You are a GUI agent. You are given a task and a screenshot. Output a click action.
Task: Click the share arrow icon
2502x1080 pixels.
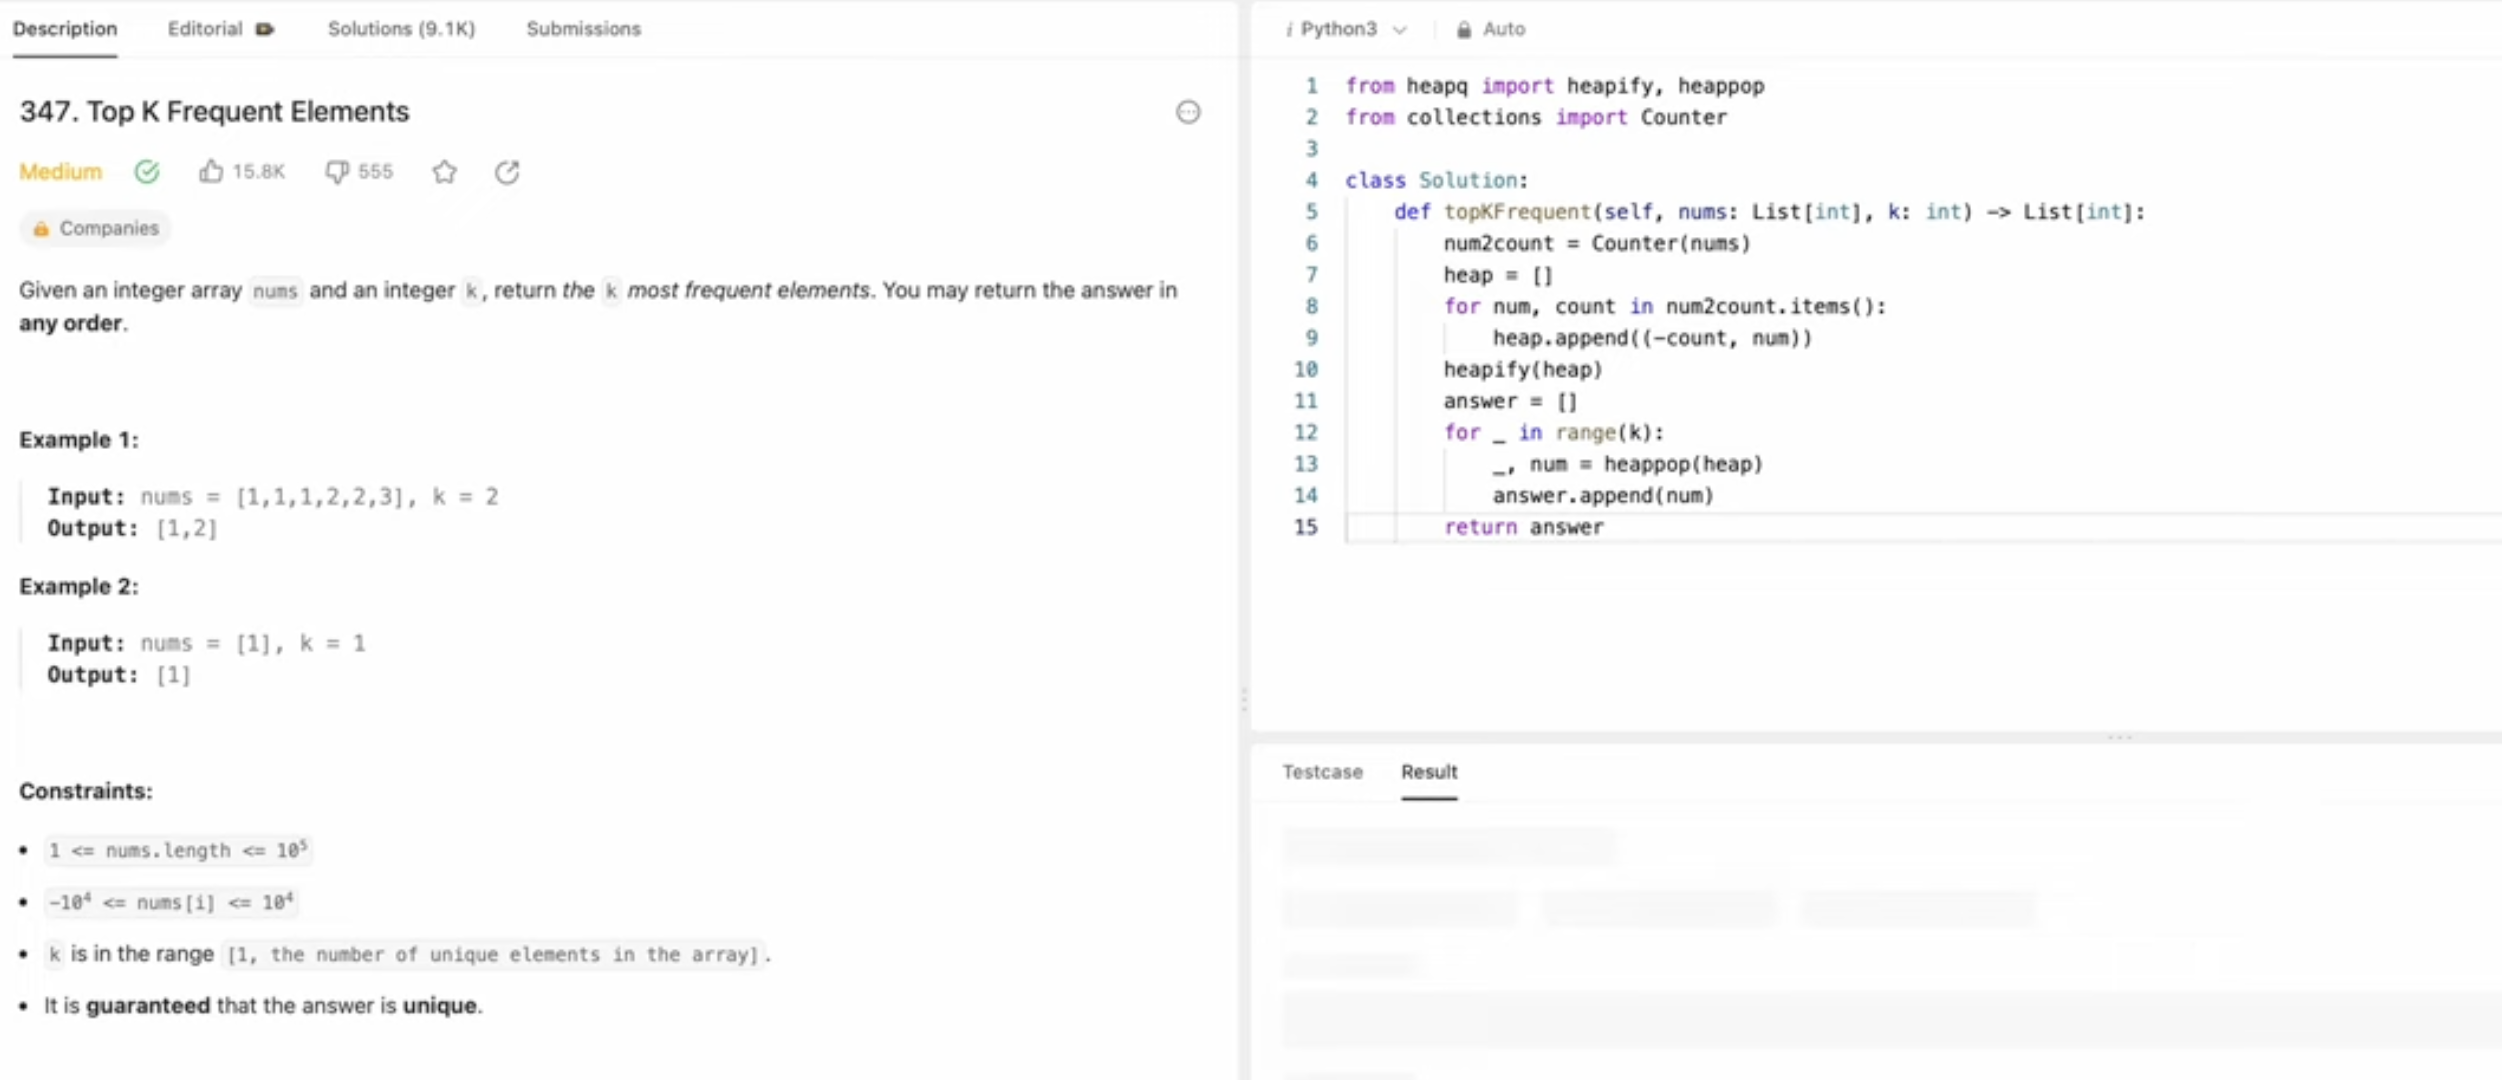click(x=507, y=172)
